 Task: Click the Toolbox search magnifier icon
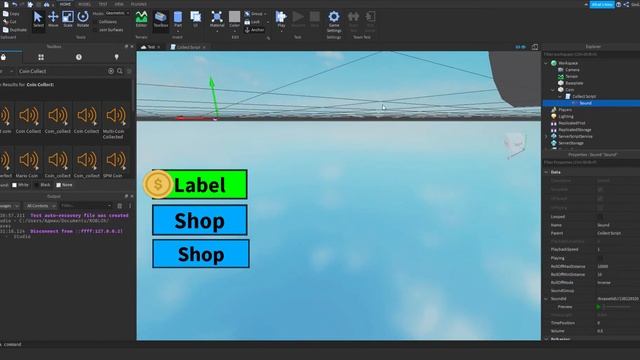tap(120, 71)
